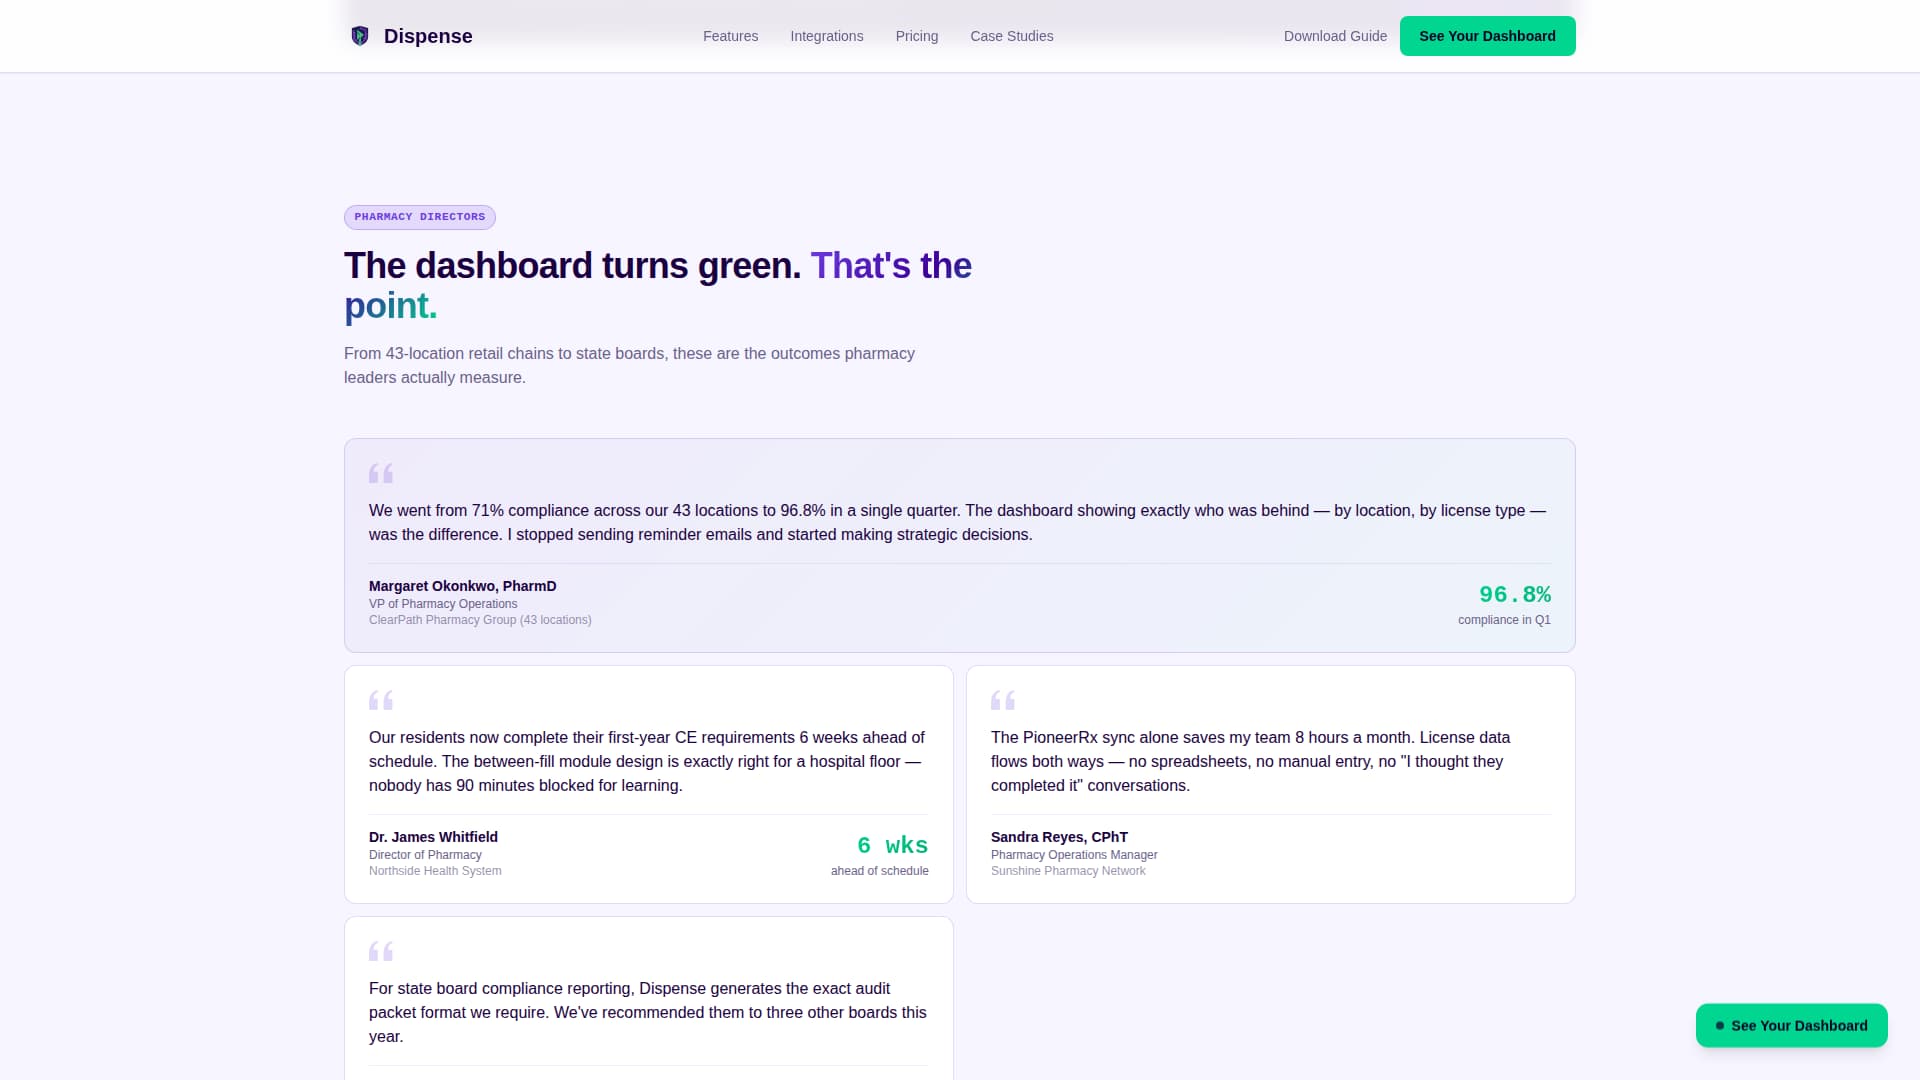Viewport: 1920px width, 1080px height.
Task: Click Pharmacy Operations Manager title
Action: (1074, 855)
